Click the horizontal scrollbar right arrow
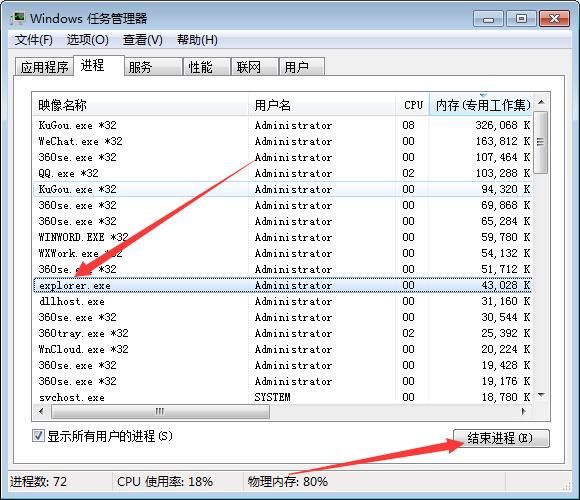 (x=524, y=411)
